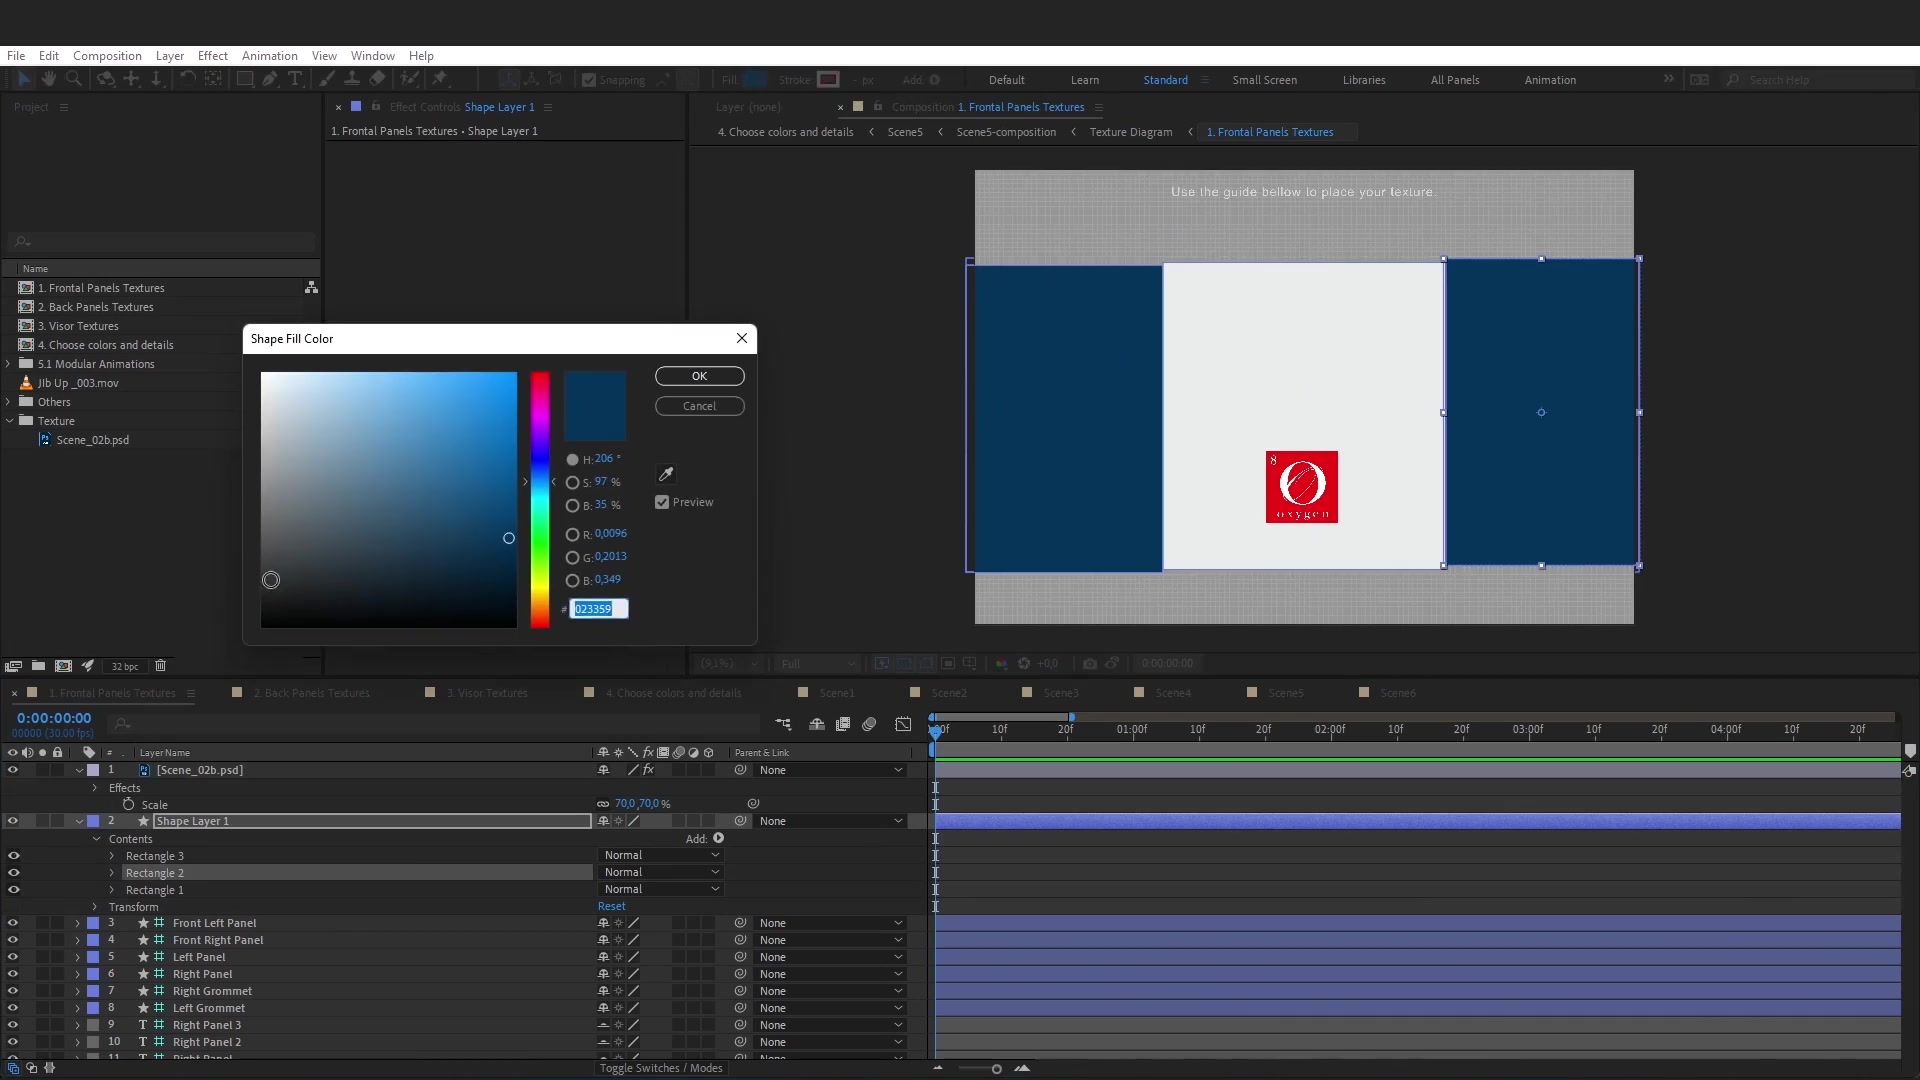Viewport: 1920px width, 1080px height.
Task: Select the H radio button in the color picker
Action: click(x=572, y=459)
